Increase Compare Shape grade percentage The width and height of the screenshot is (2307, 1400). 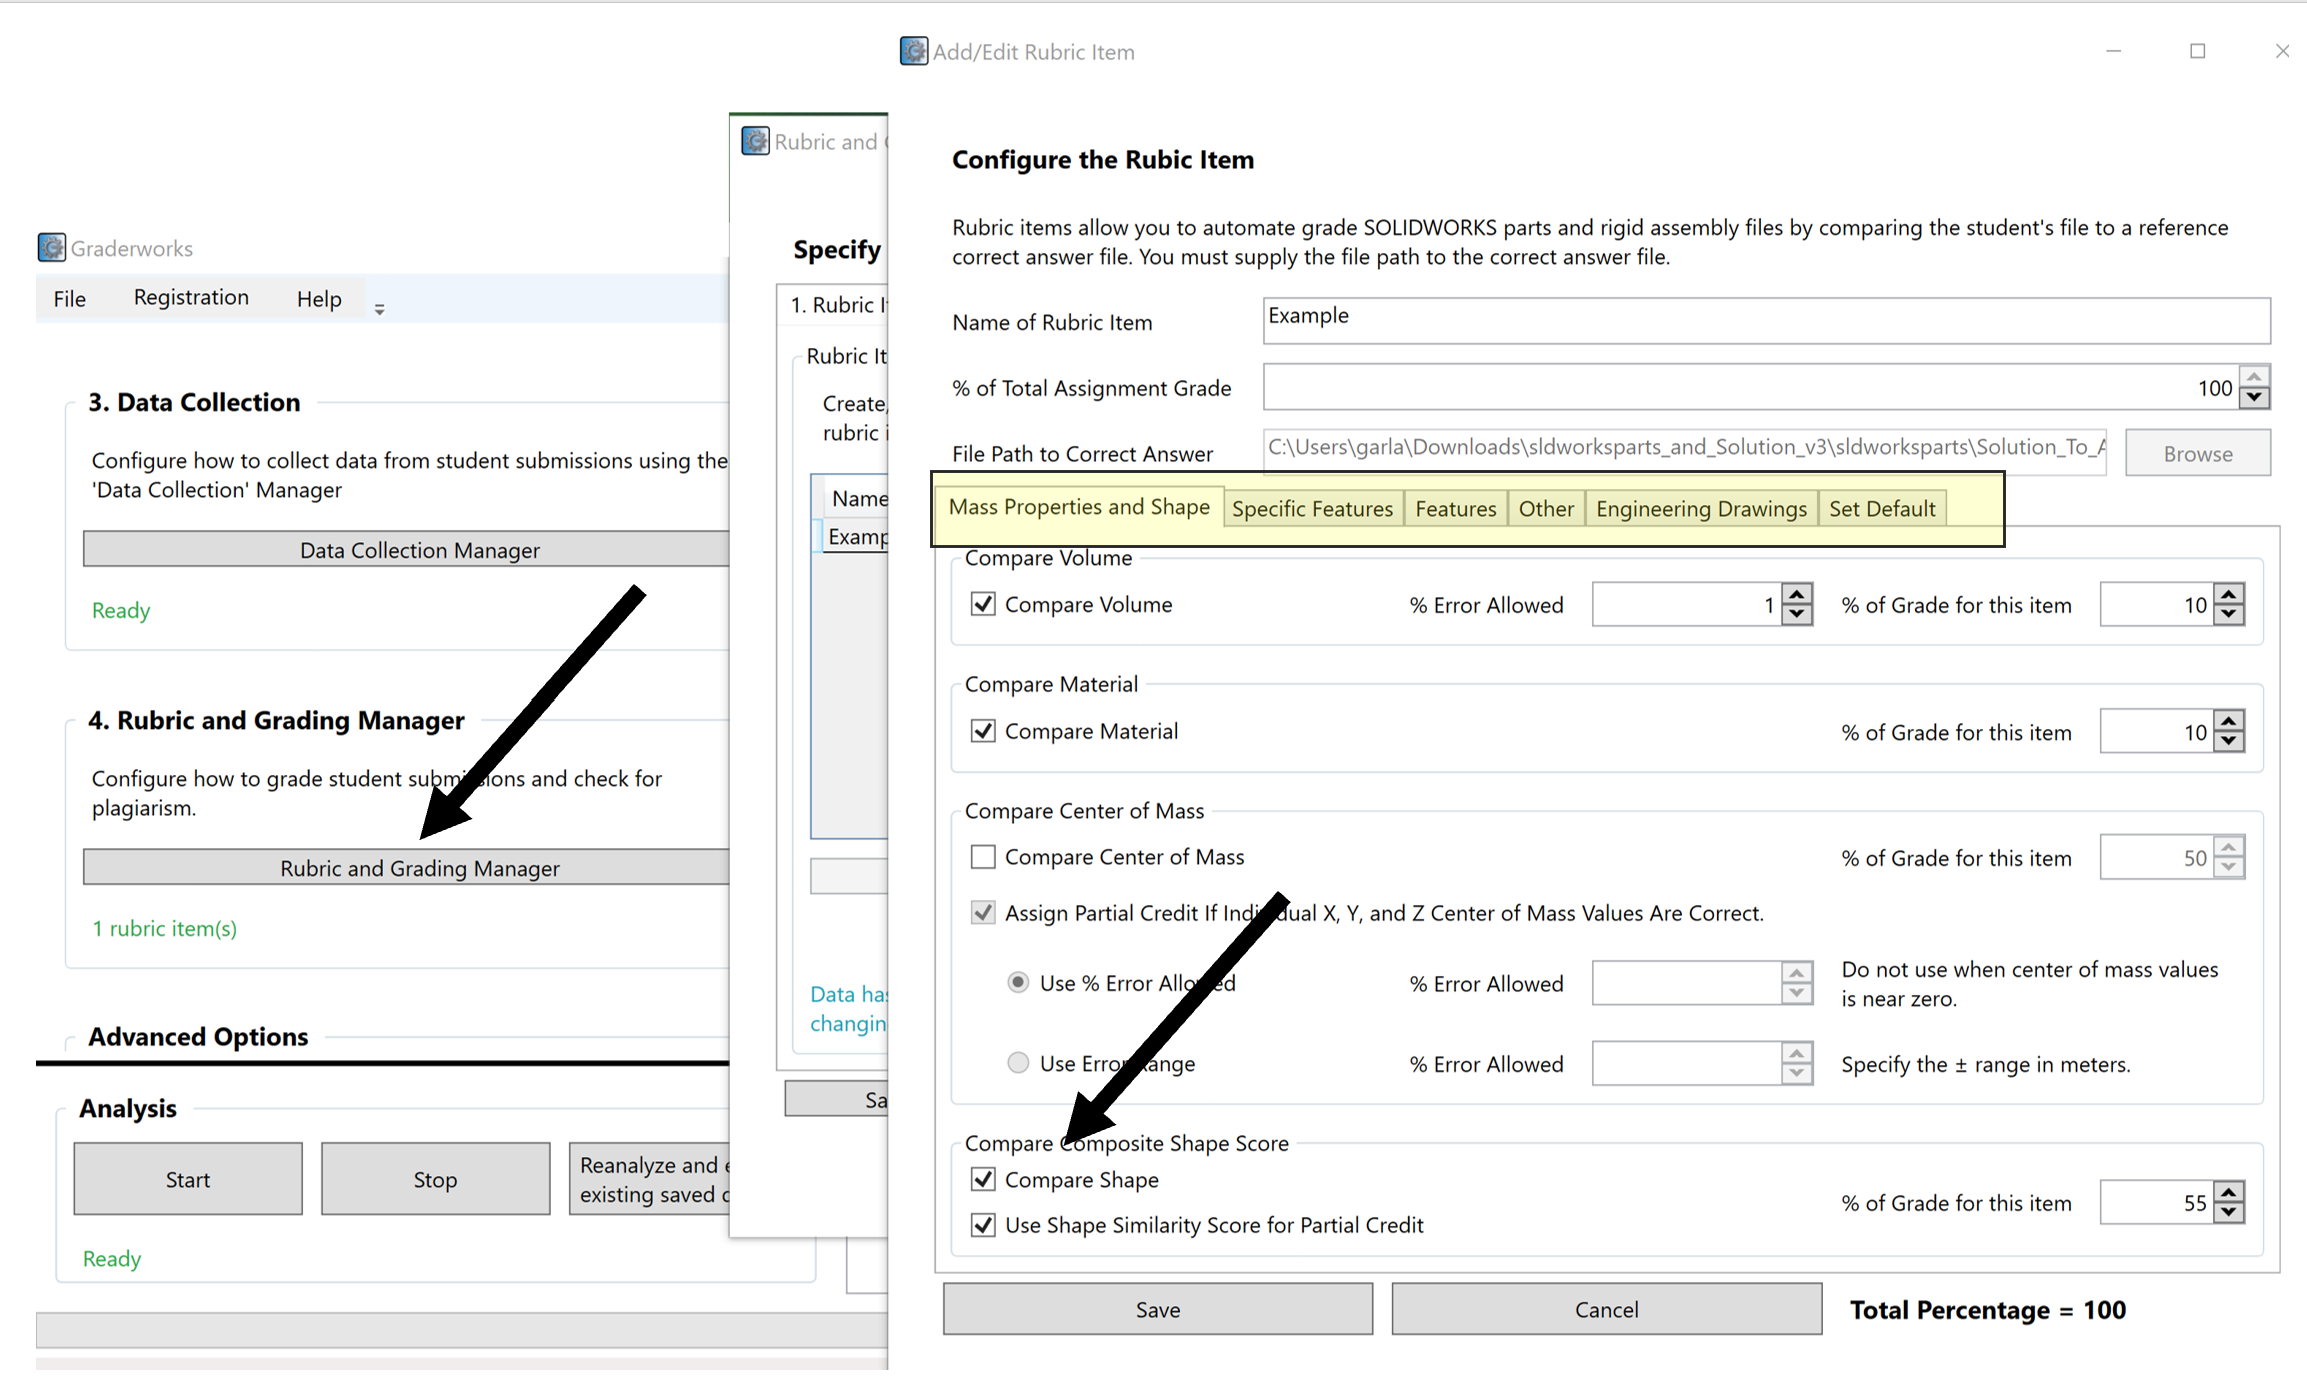pyautogui.click(x=2229, y=1192)
